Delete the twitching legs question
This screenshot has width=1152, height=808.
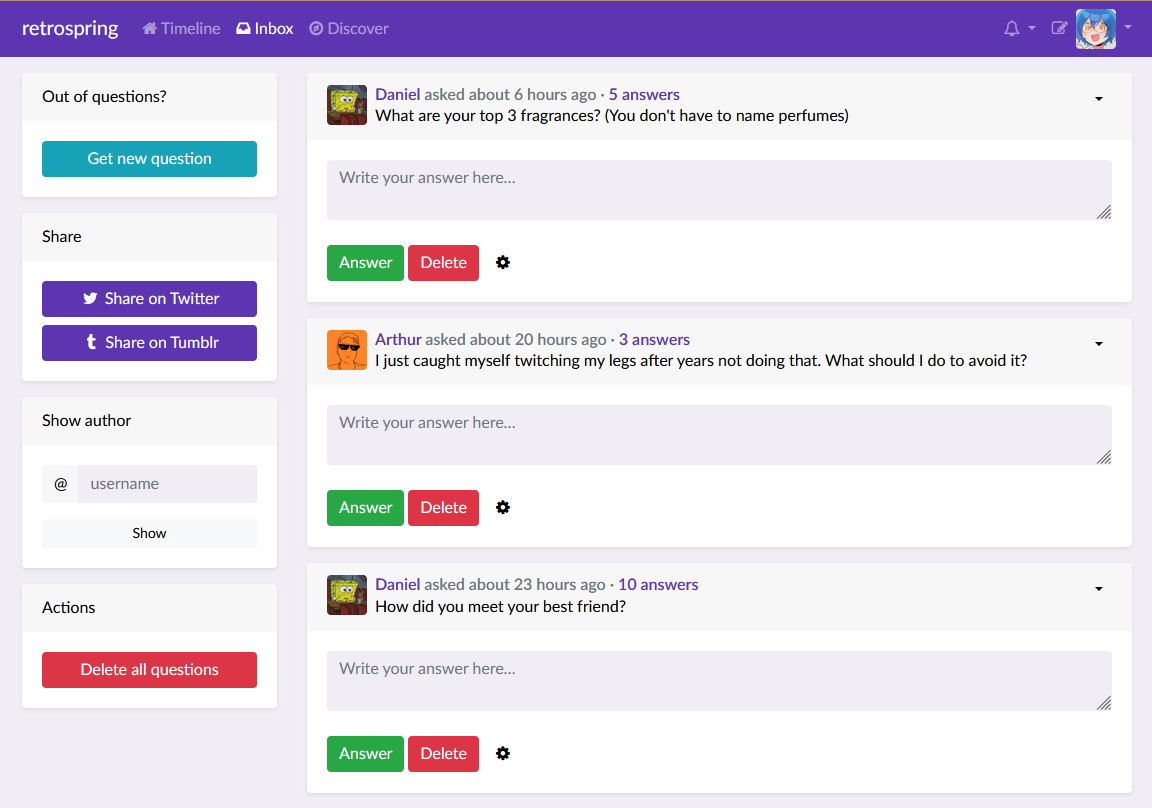click(443, 508)
